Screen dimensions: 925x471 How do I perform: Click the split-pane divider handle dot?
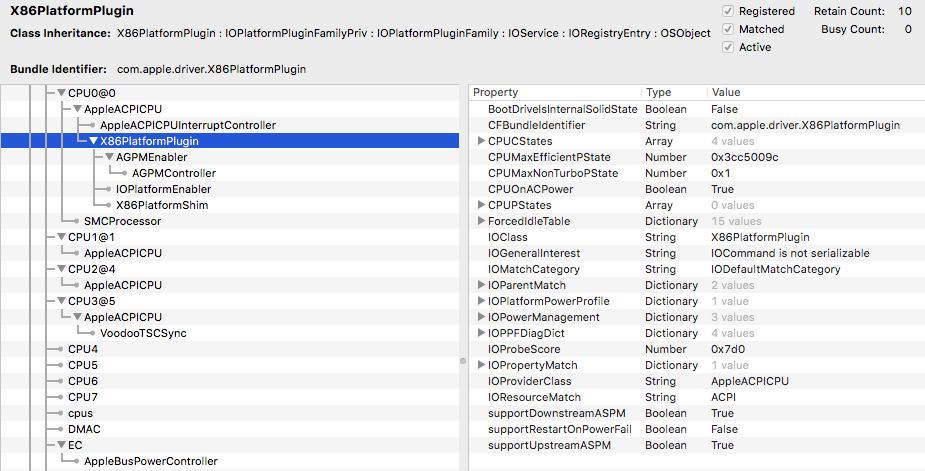tap(463, 361)
